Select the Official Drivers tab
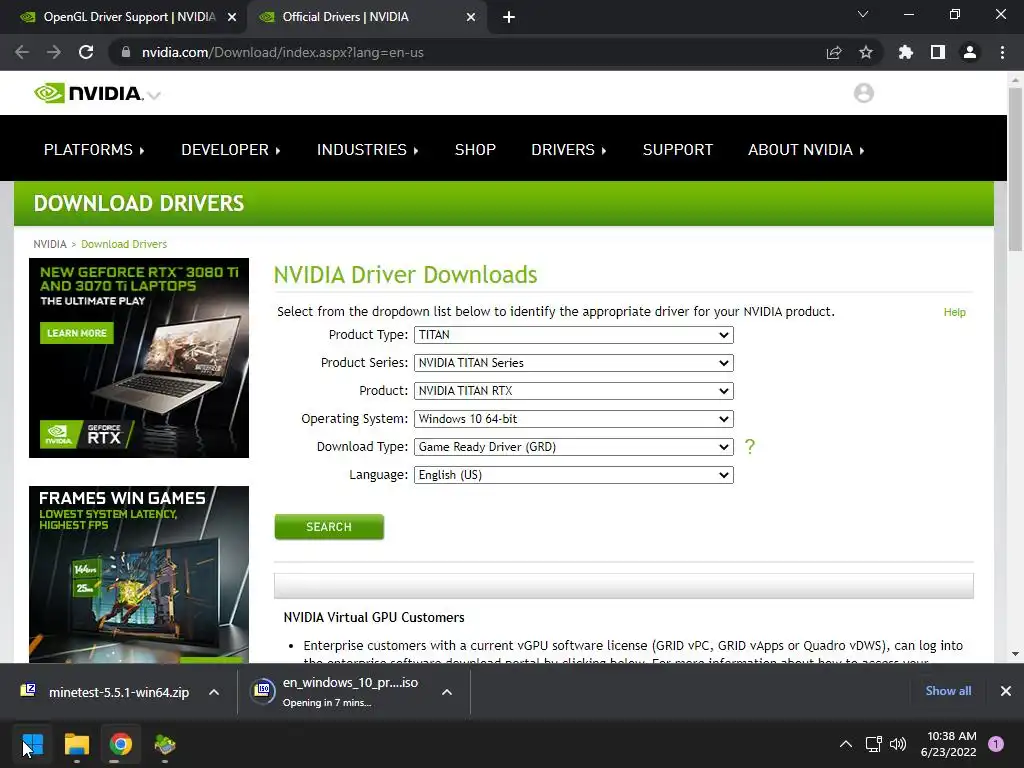The width and height of the screenshot is (1024, 768). tap(366, 18)
